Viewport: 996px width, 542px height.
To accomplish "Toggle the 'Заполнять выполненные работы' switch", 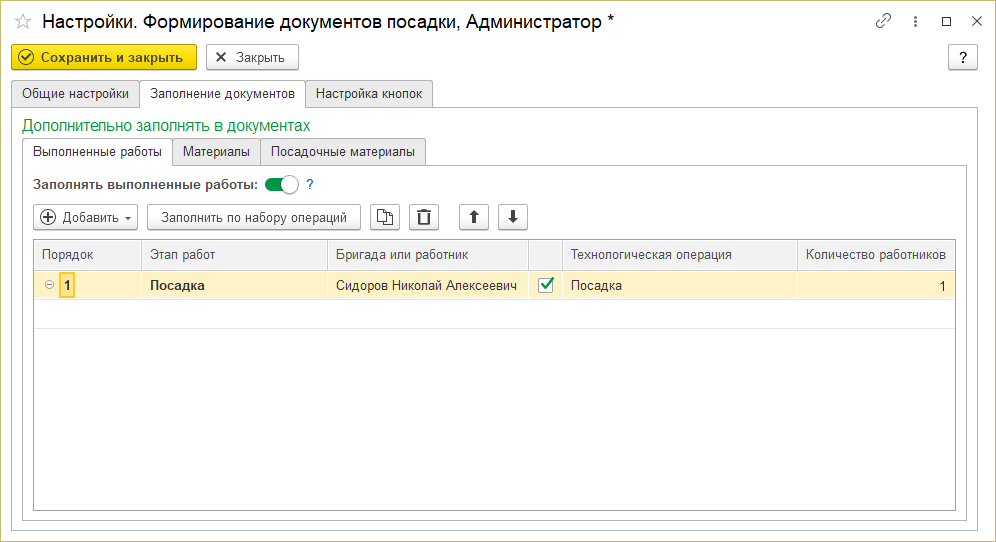I will pyautogui.click(x=281, y=184).
